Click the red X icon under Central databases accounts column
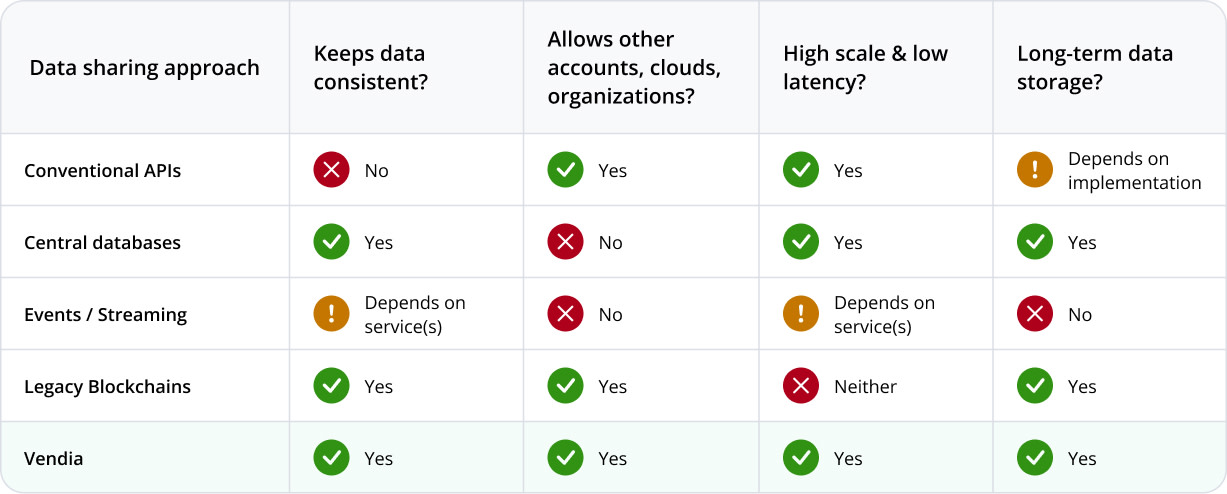The image size is (1227, 494). tap(565, 242)
